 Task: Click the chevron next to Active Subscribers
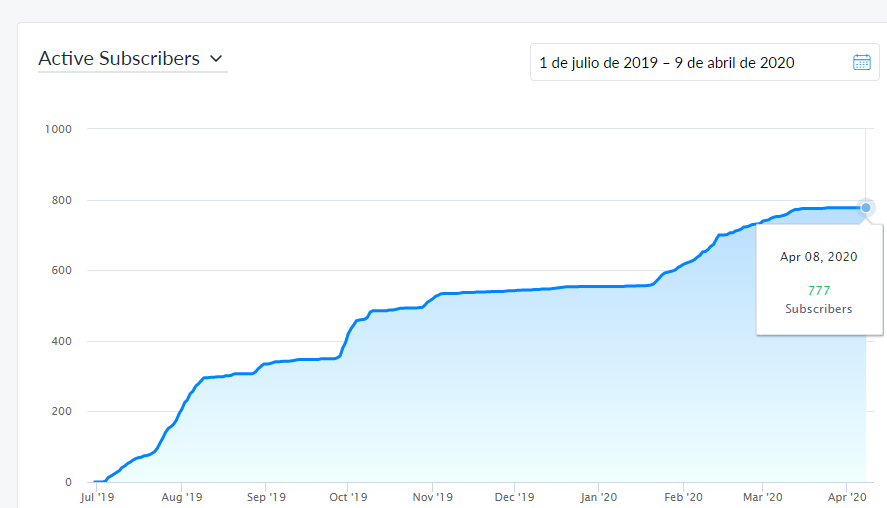[x=216, y=58]
